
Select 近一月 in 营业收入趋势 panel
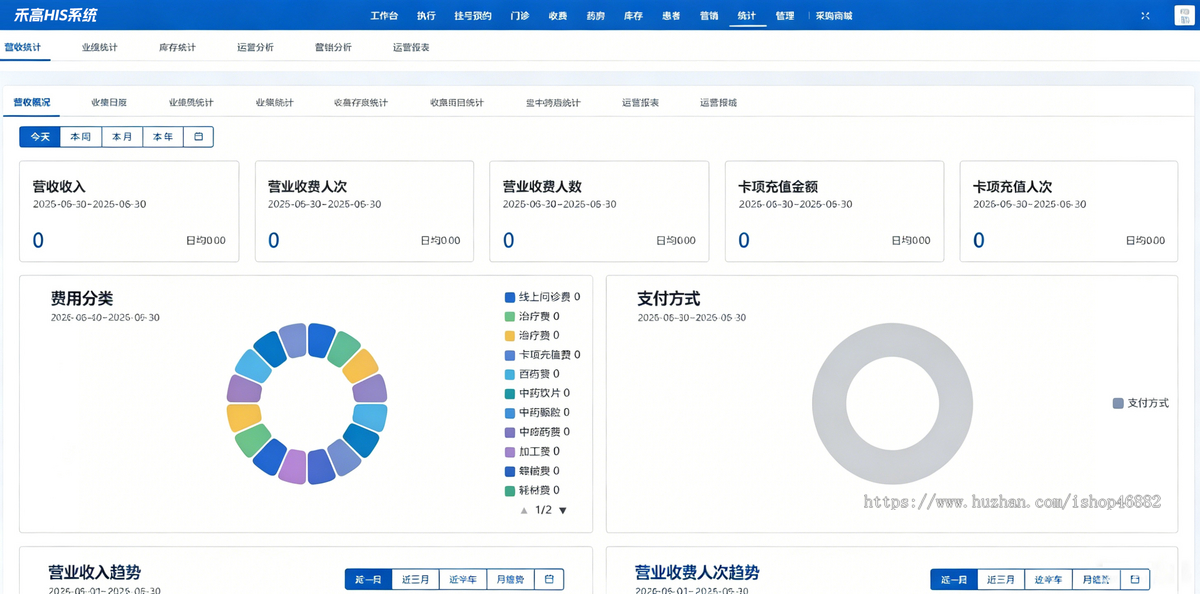point(369,579)
